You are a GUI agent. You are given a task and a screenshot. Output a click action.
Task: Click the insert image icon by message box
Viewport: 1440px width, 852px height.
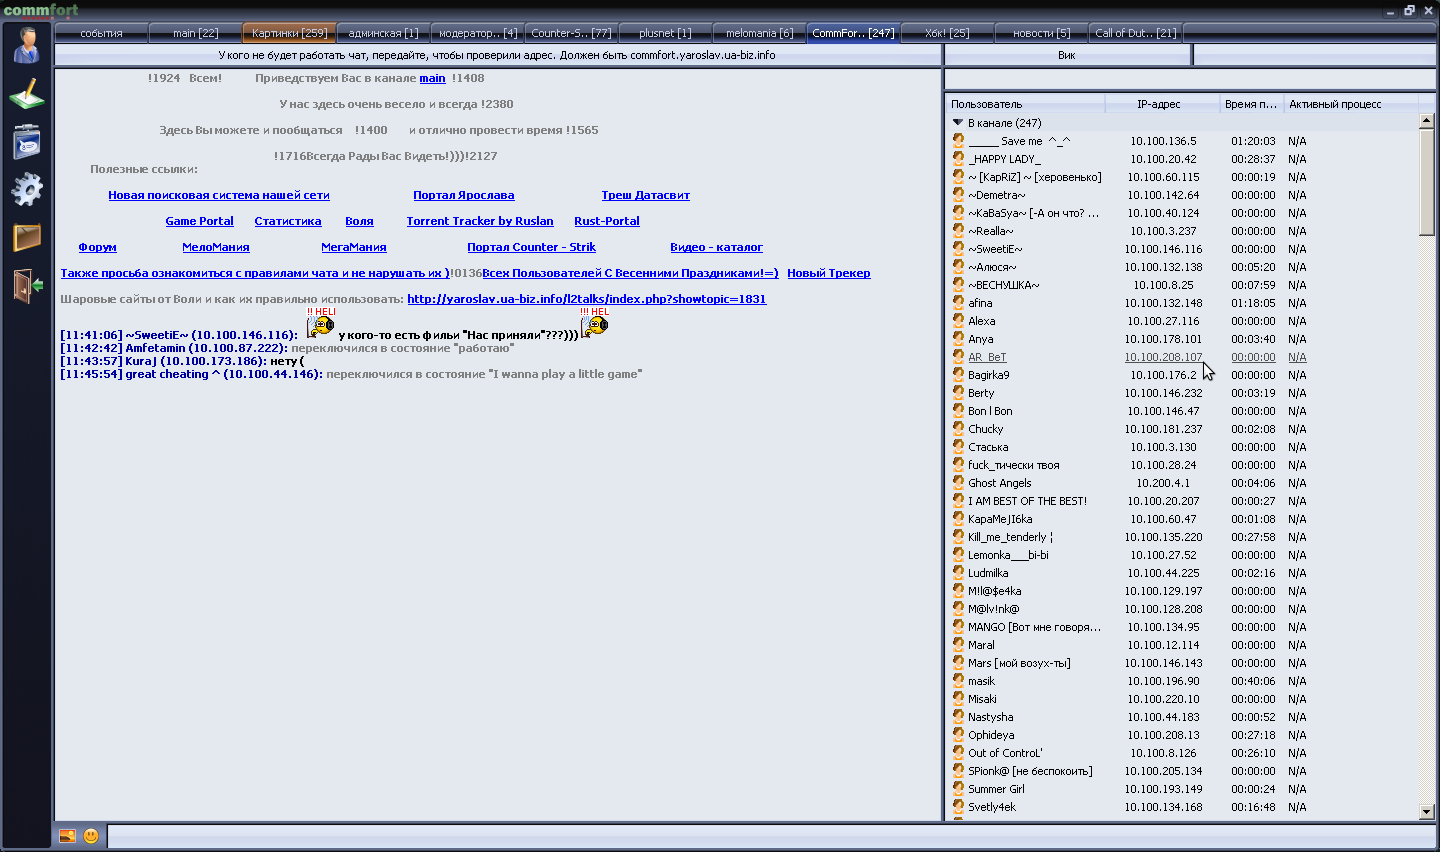click(x=67, y=836)
